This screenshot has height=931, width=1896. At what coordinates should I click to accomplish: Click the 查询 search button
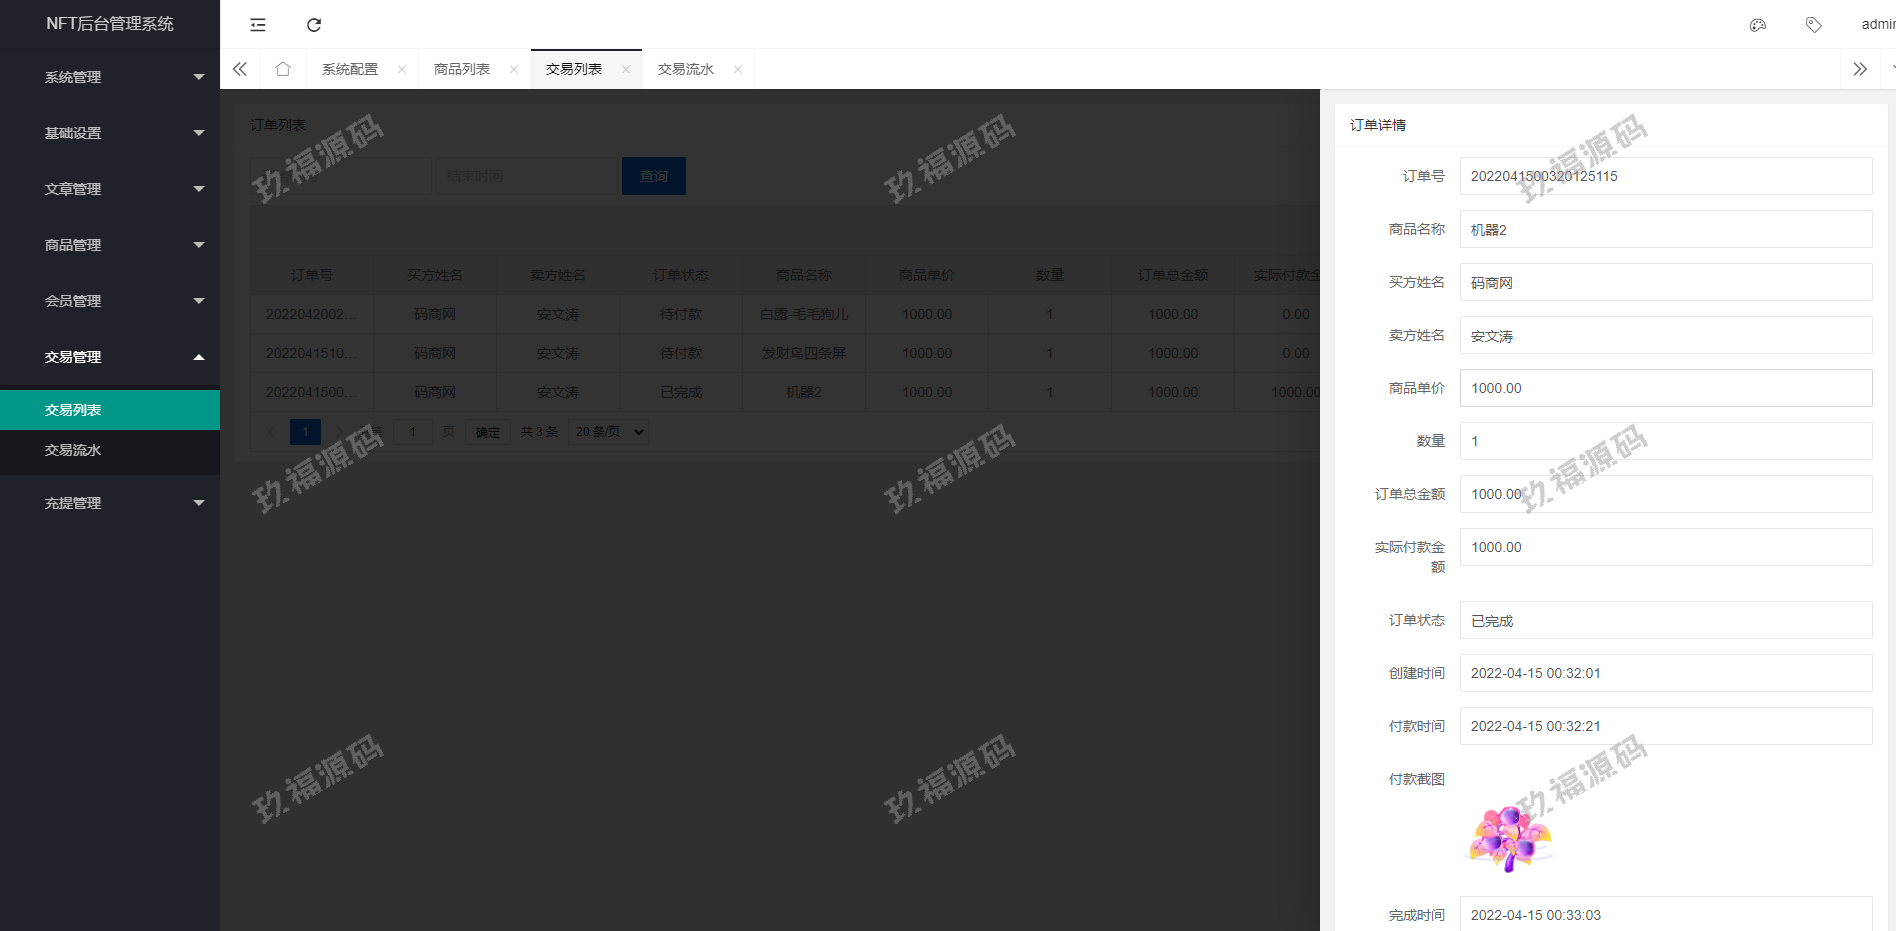pos(654,176)
